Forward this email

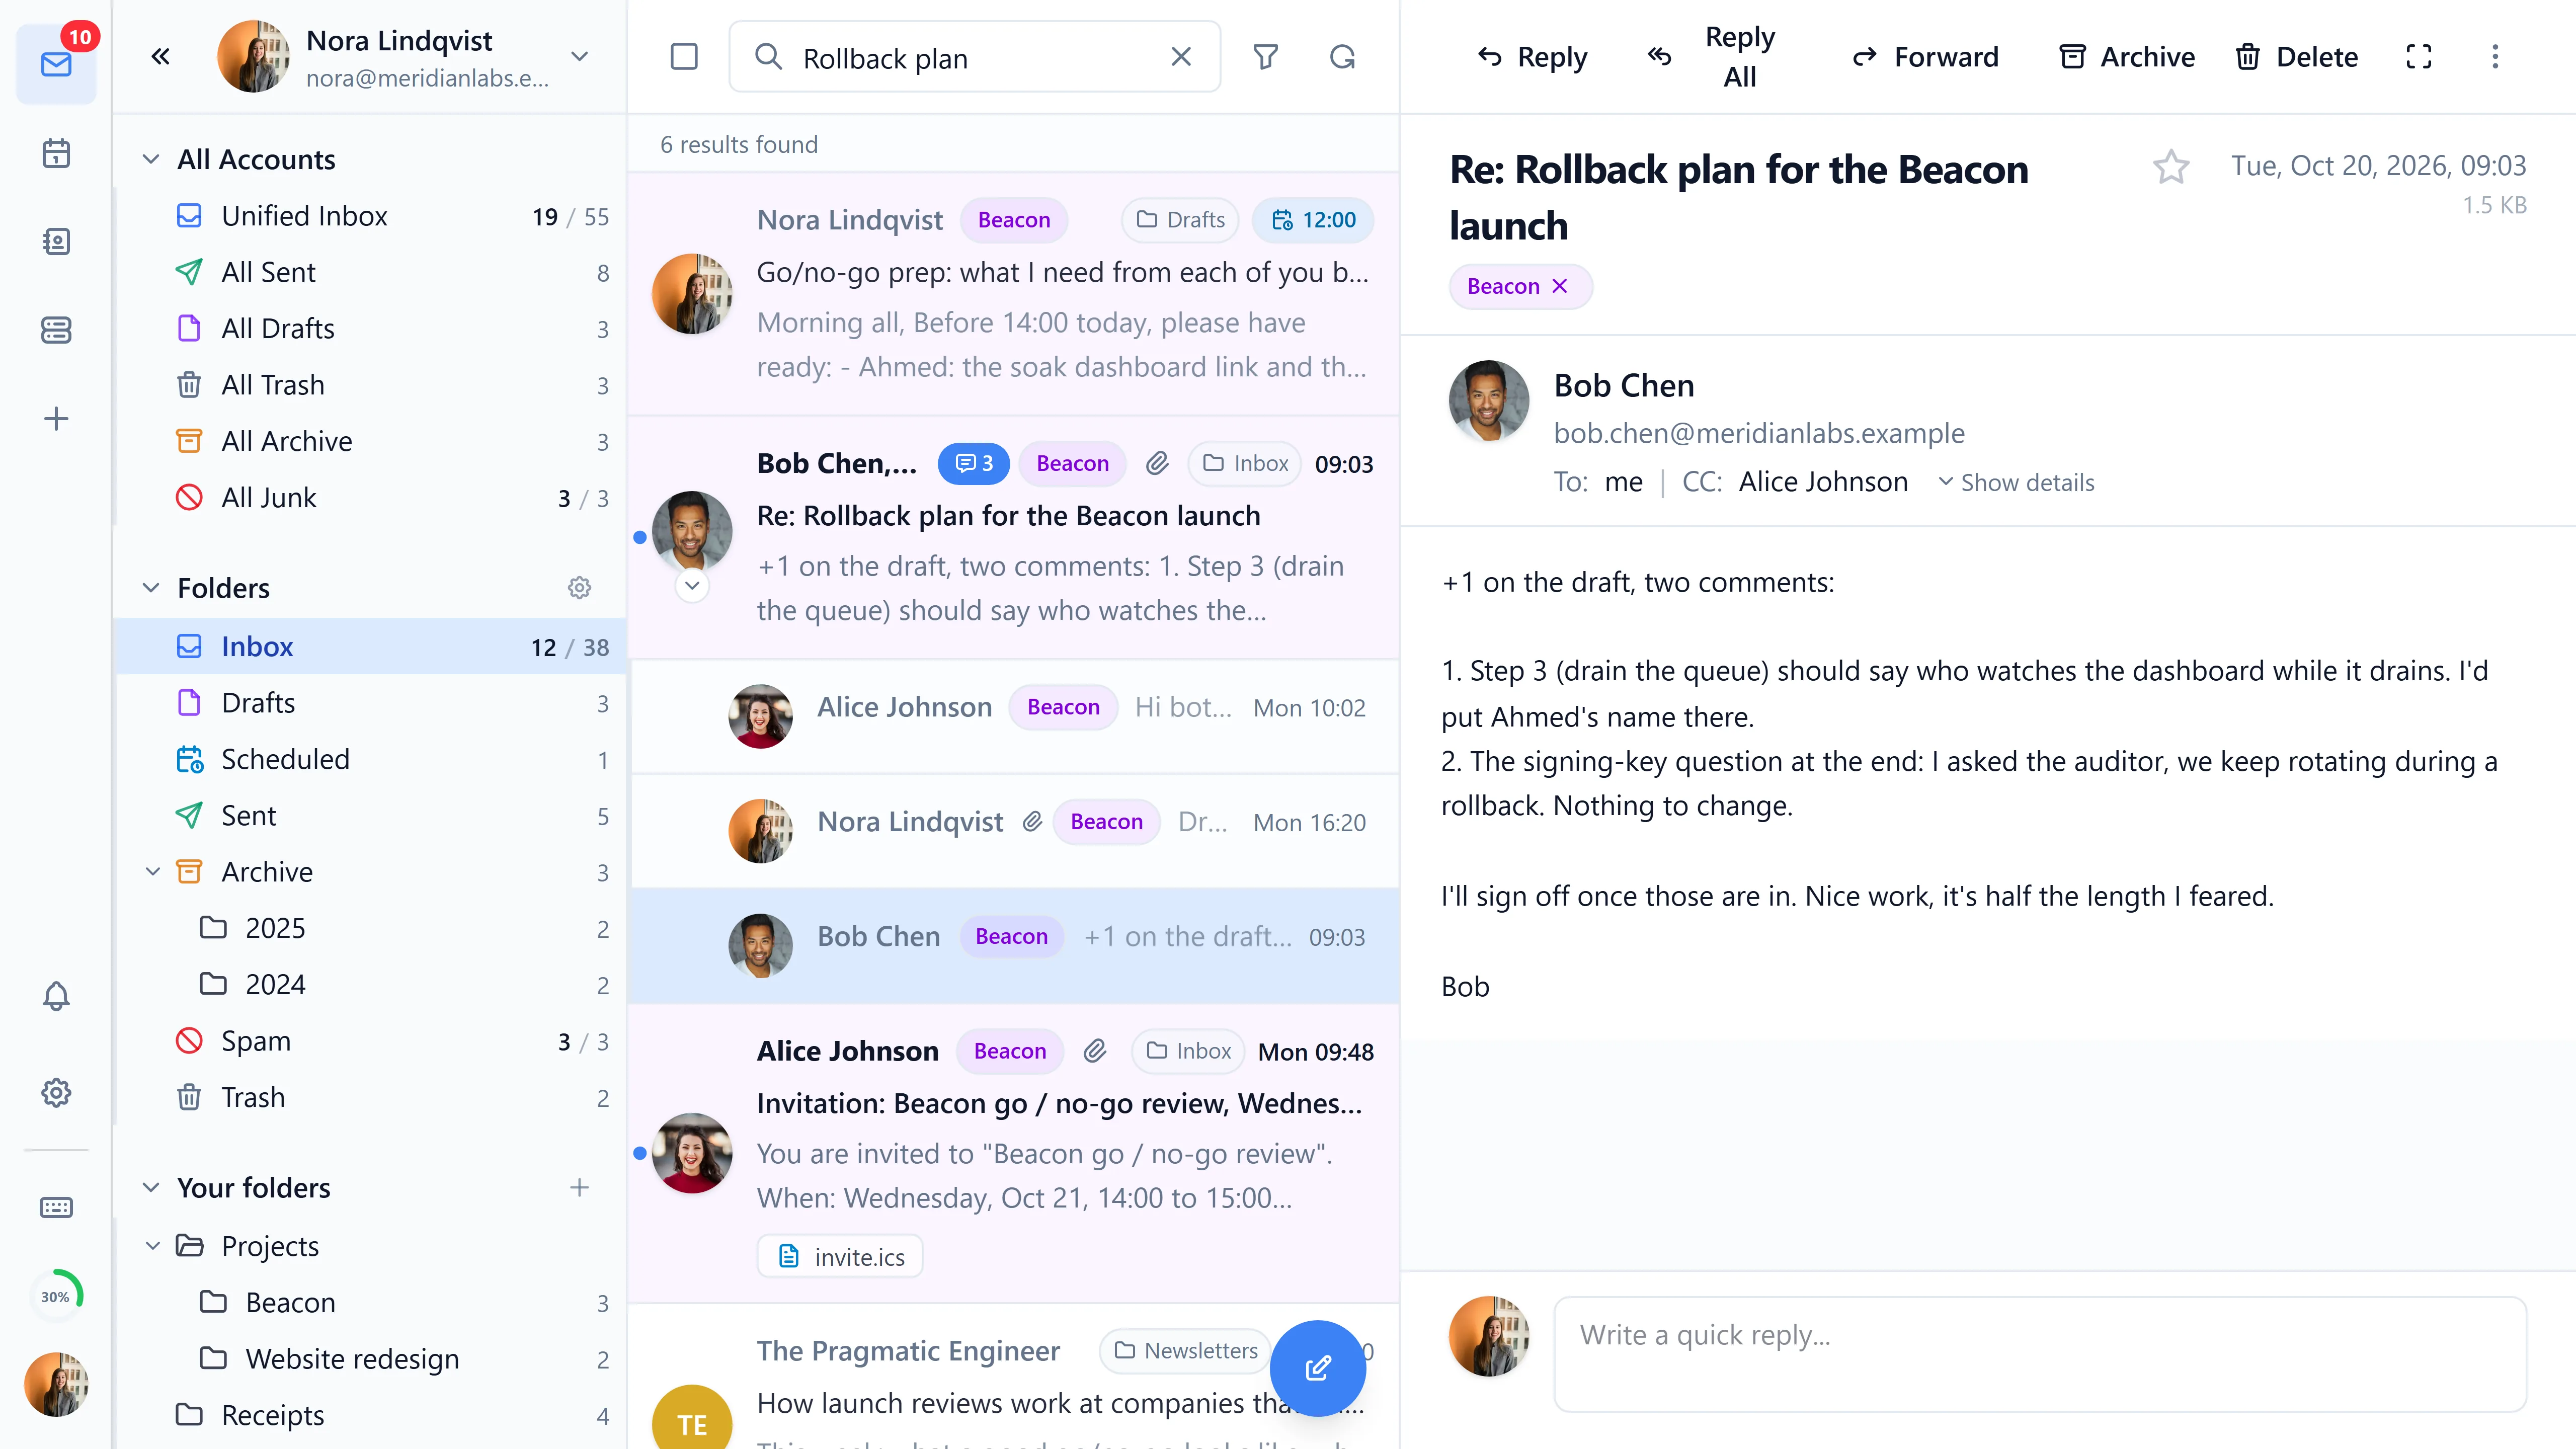[1925, 57]
